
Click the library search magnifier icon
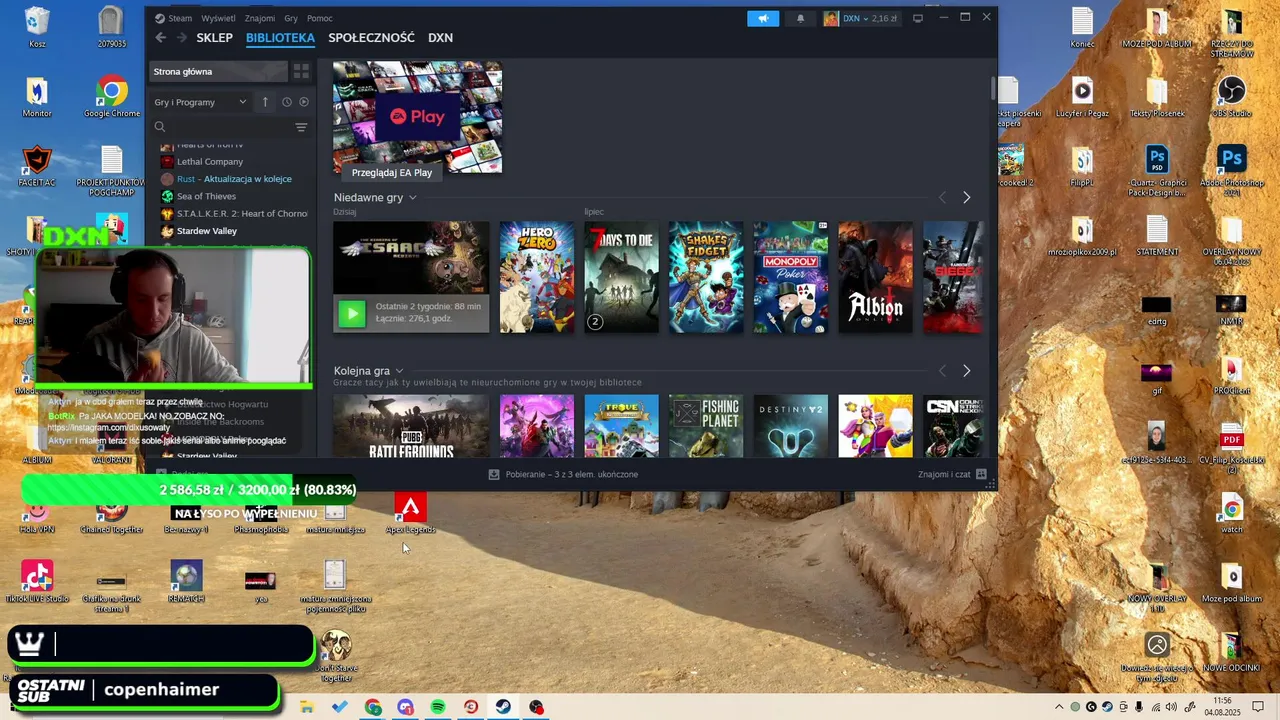click(x=160, y=127)
